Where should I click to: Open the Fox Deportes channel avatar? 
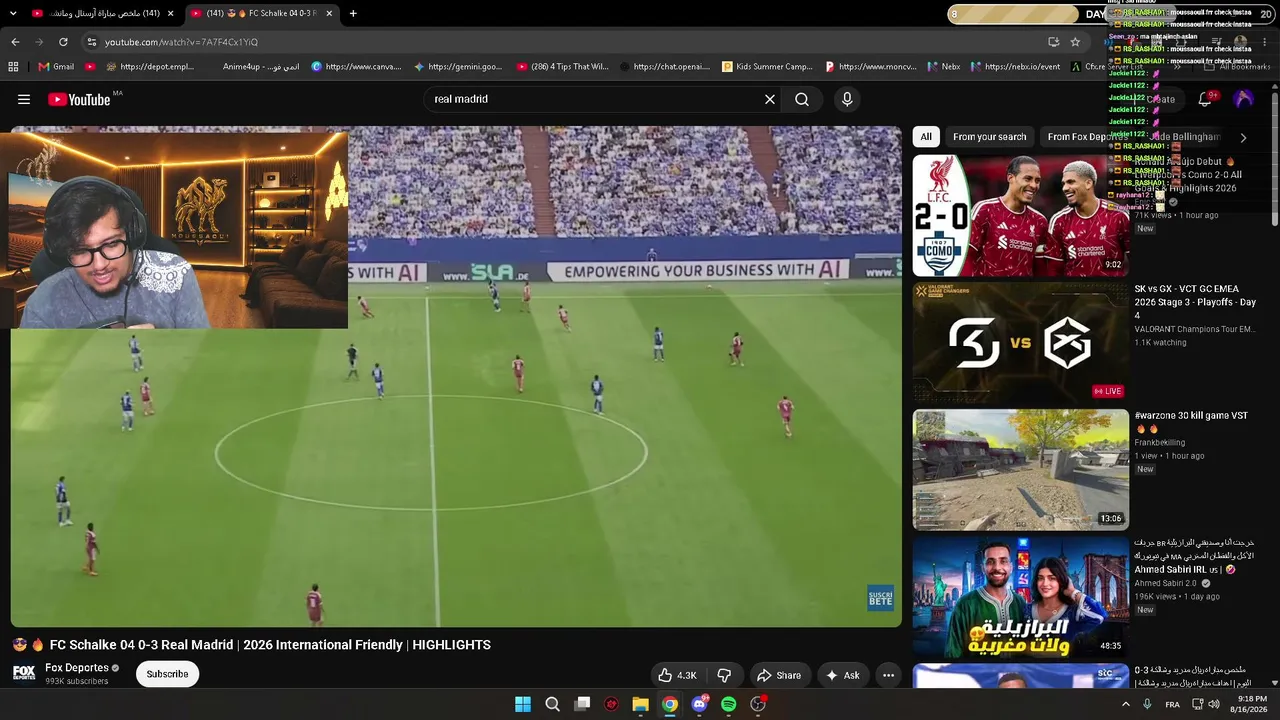[24, 672]
